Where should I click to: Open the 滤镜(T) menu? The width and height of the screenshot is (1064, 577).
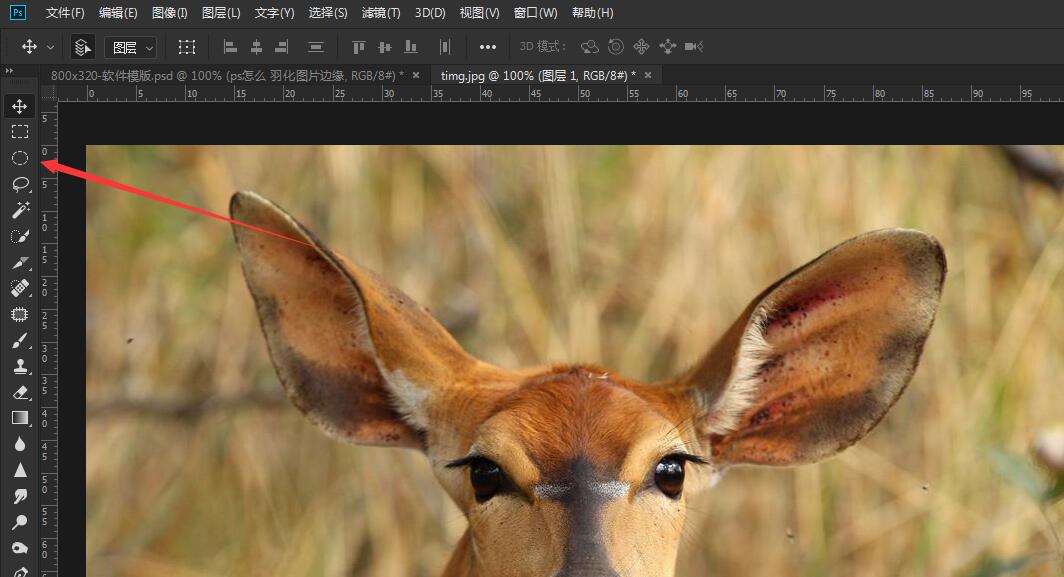(380, 13)
